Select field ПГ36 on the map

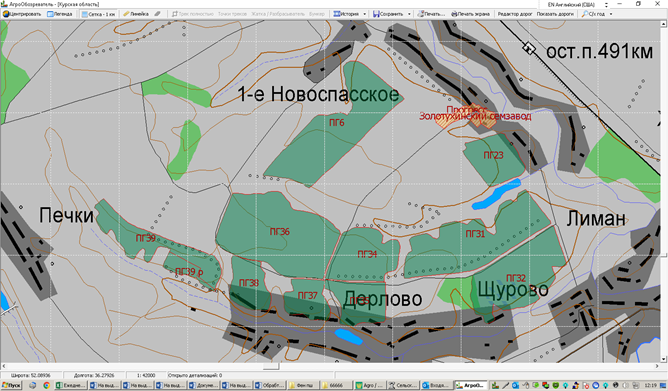[x=279, y=231]
